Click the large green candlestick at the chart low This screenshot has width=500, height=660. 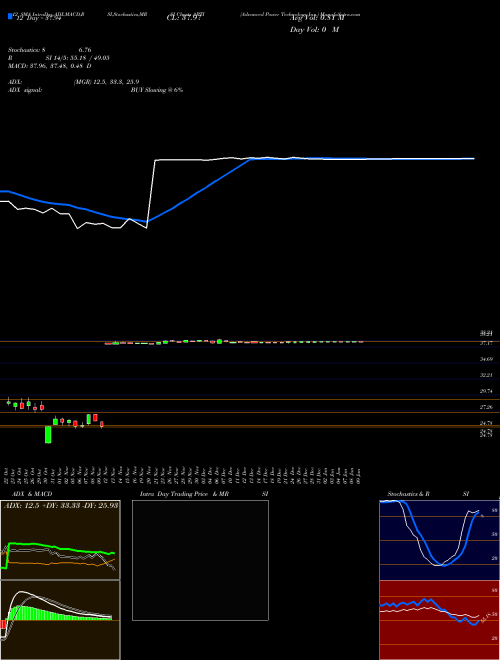point(48,435)
